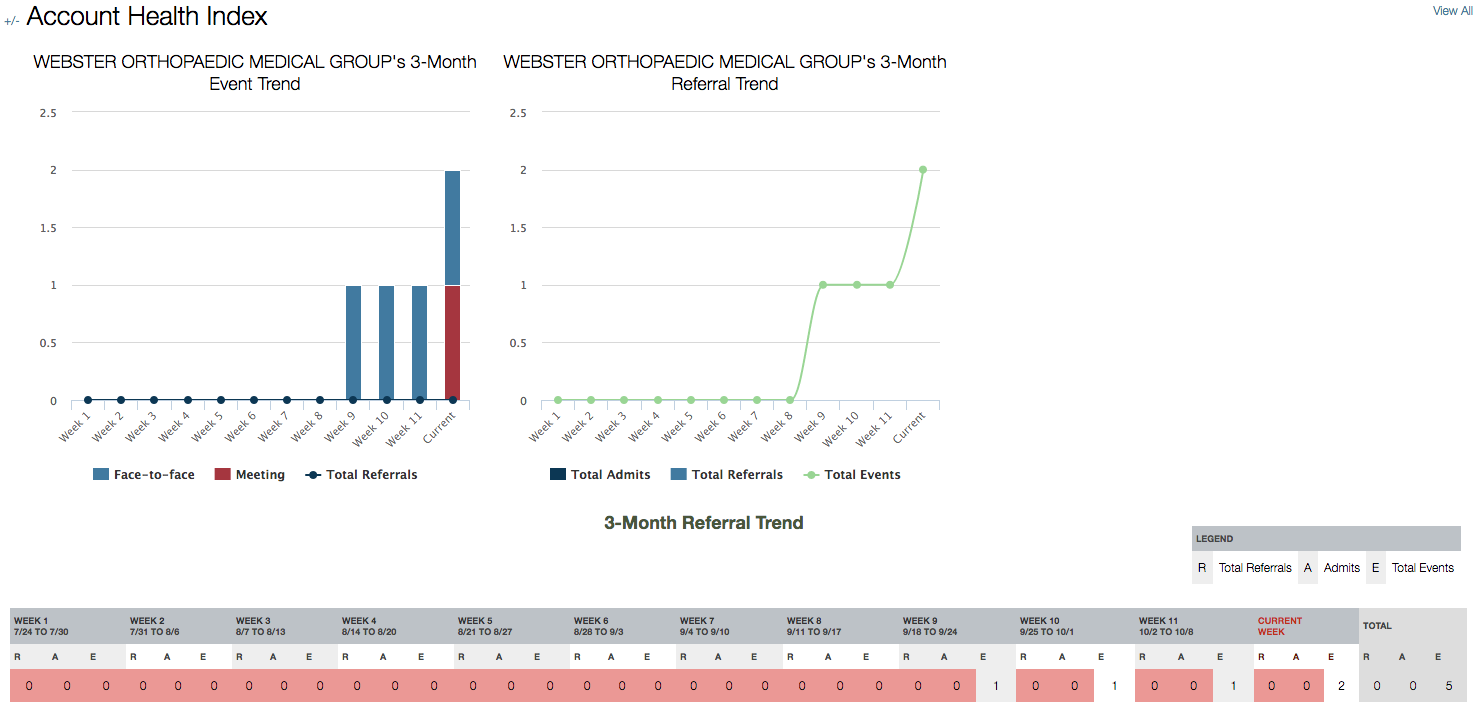Click the 'Current' x-axis label in Event Trend chart
Image resolution: width=1477 pixels, height=707 pixels.
pos(439,428)
